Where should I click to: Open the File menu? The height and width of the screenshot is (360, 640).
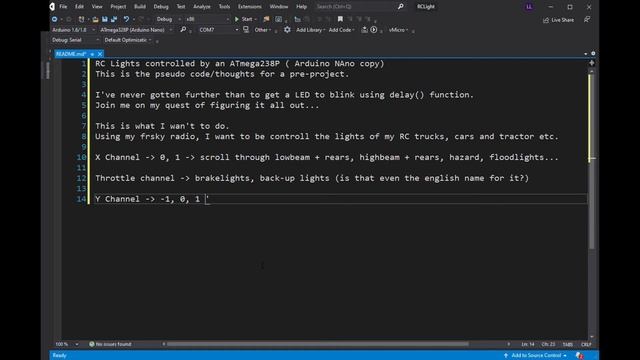(63, 7)
